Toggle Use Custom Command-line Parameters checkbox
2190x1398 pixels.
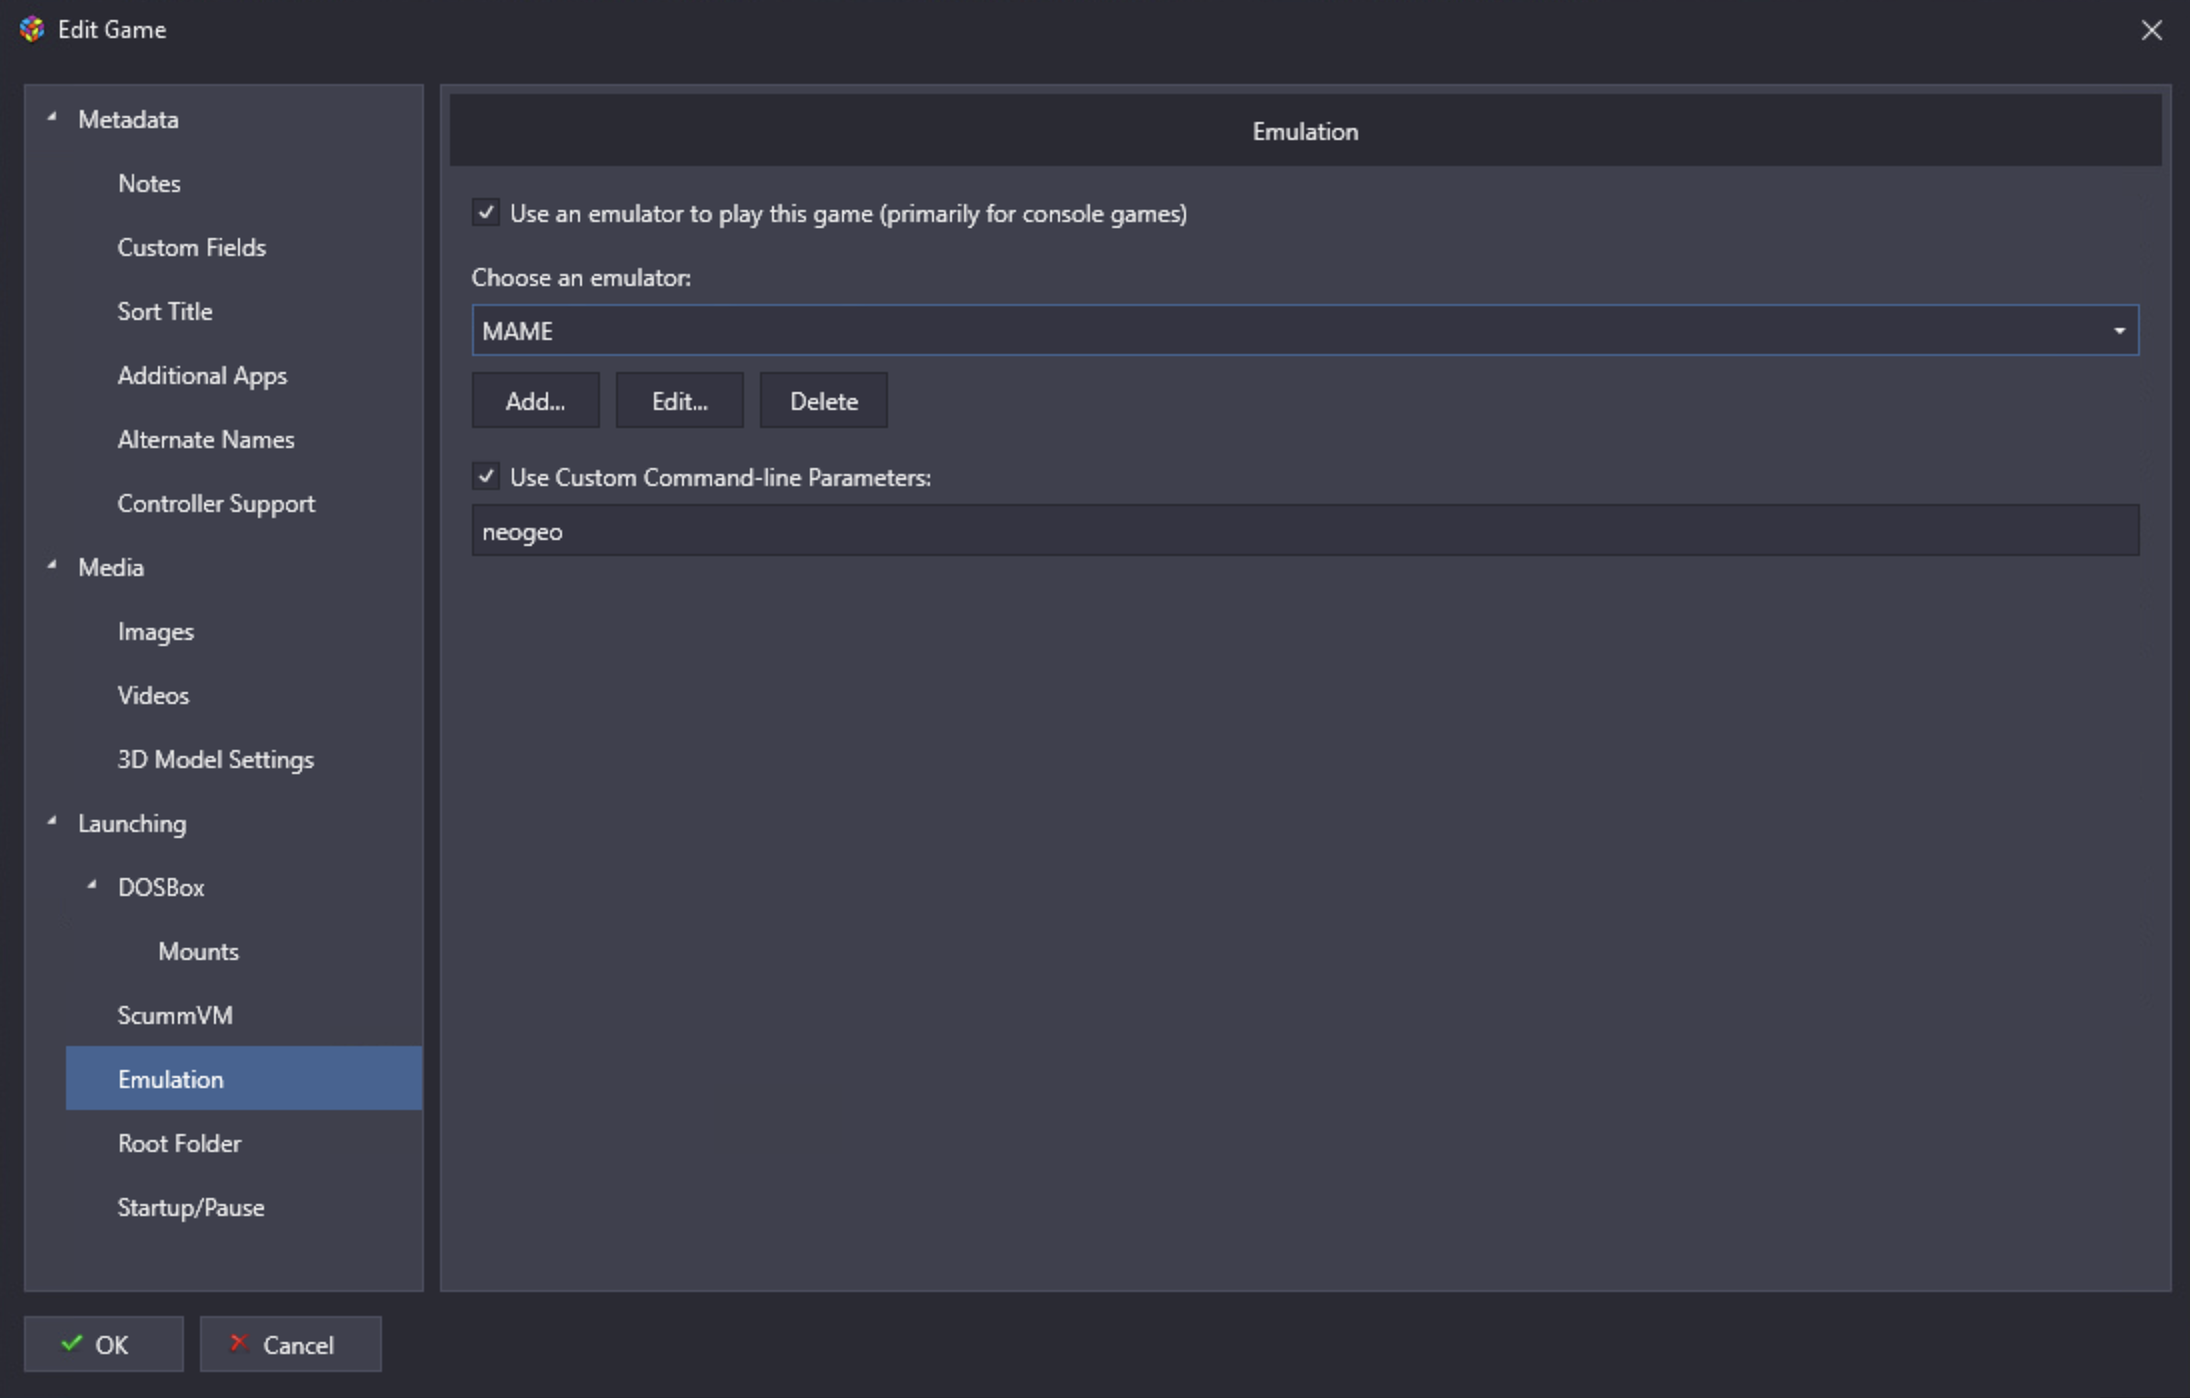pos(486,477)
